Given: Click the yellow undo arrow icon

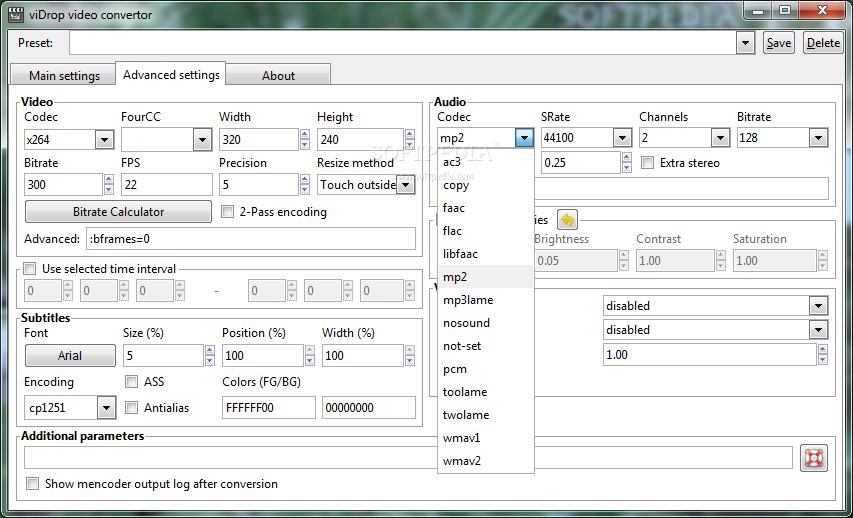Looking at the screenshot, I should (x=567, y=220).
